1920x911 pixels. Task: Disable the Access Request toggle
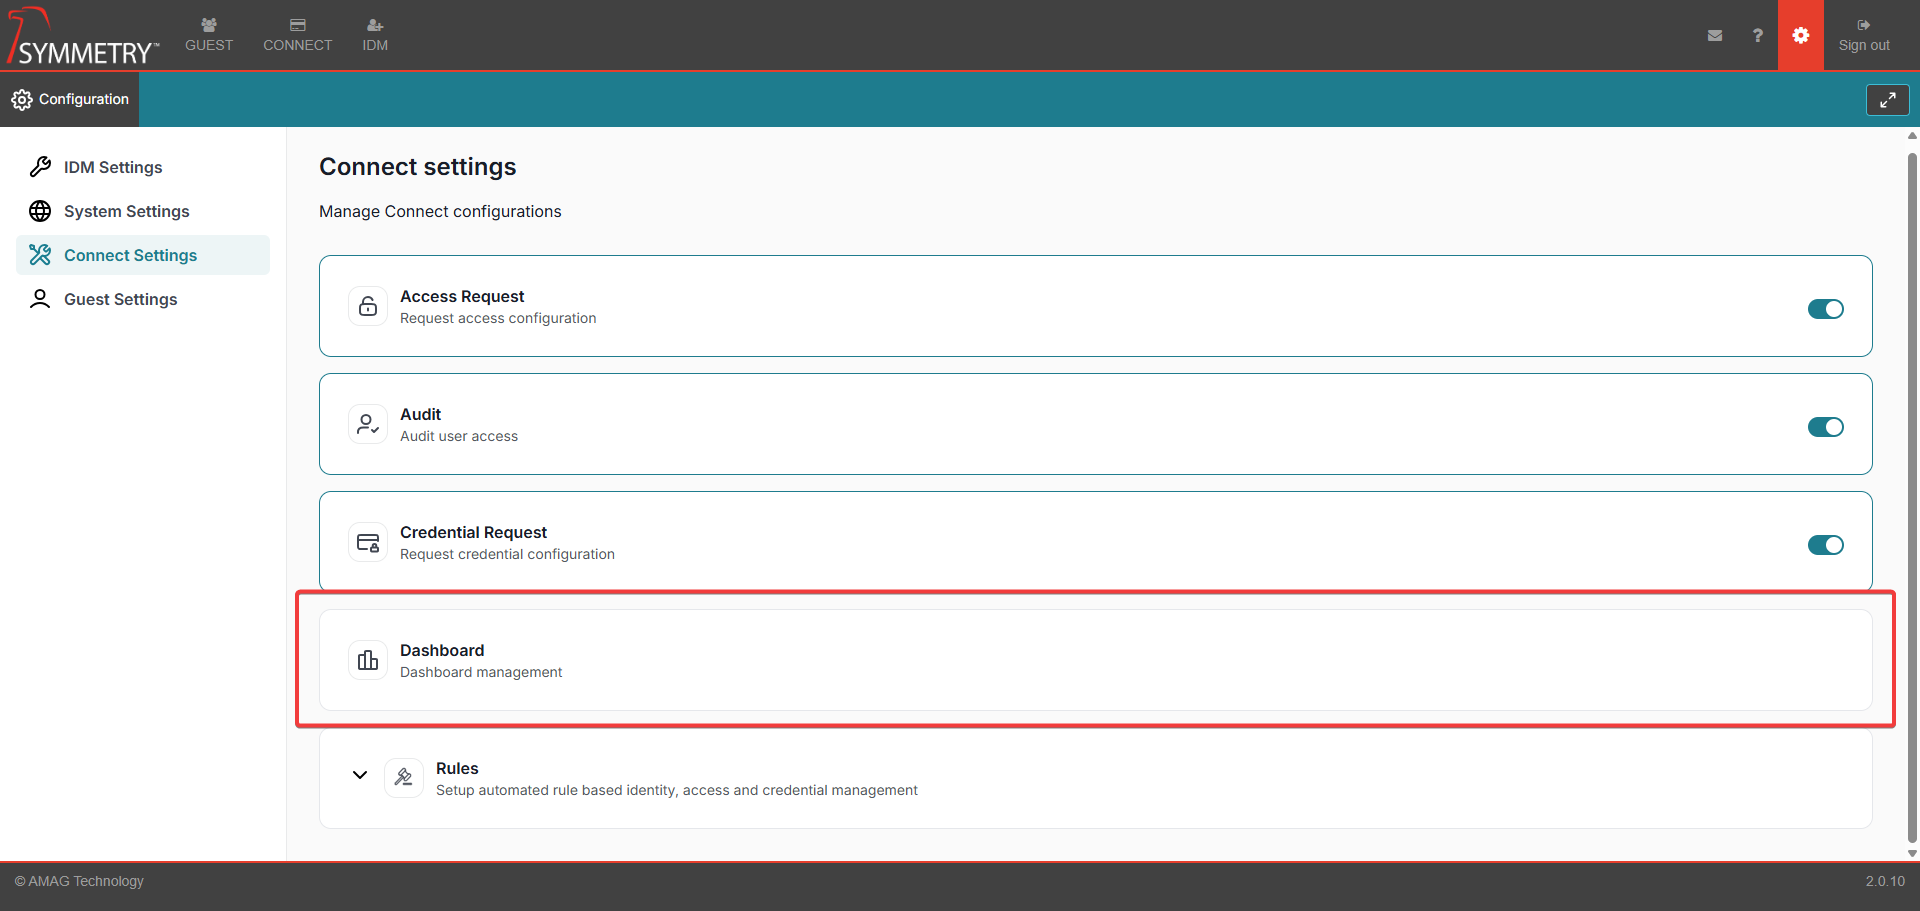tap(1825, 309)
